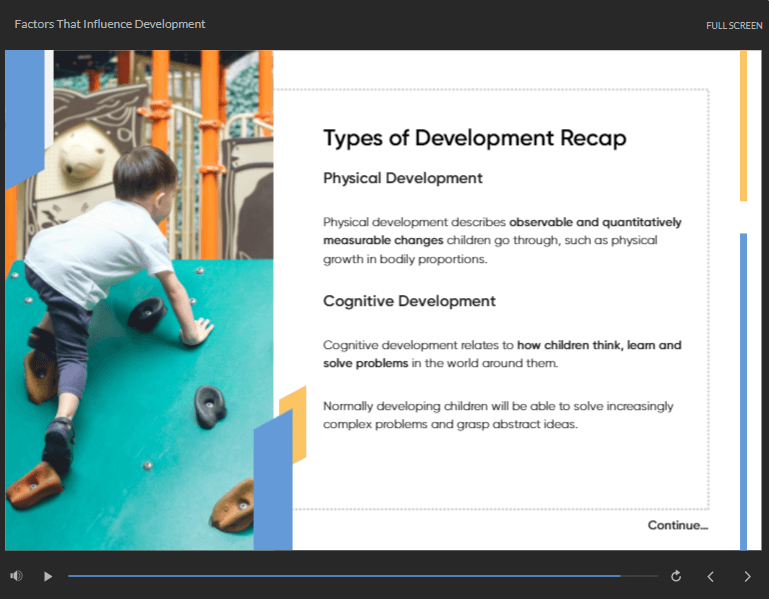Image resolution: width=769 pixels, height=599 pixels.
Task: Click the Continue... link
Action: pos(678,525)
